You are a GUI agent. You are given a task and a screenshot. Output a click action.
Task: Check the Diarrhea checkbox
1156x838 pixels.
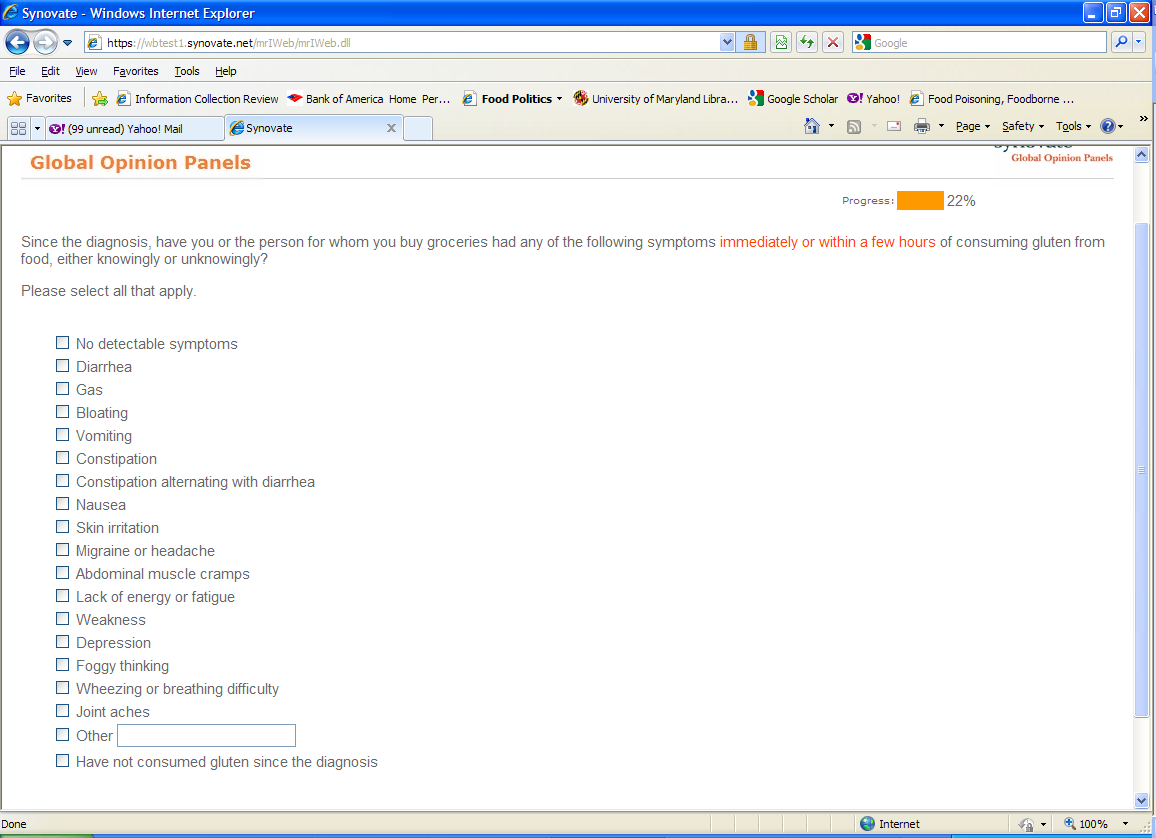[x=63, y=366]
